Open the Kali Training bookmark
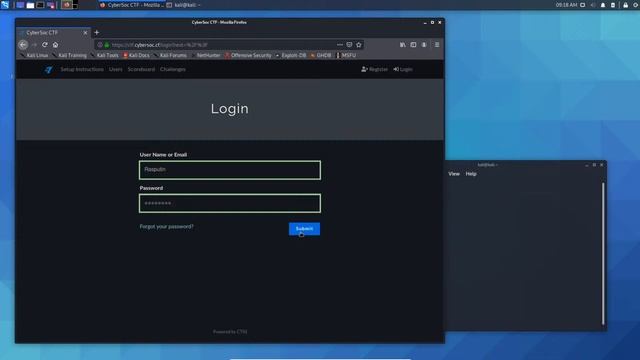This screenshot has height=360, width=640. pyautogui.click(x=69, y=55)
